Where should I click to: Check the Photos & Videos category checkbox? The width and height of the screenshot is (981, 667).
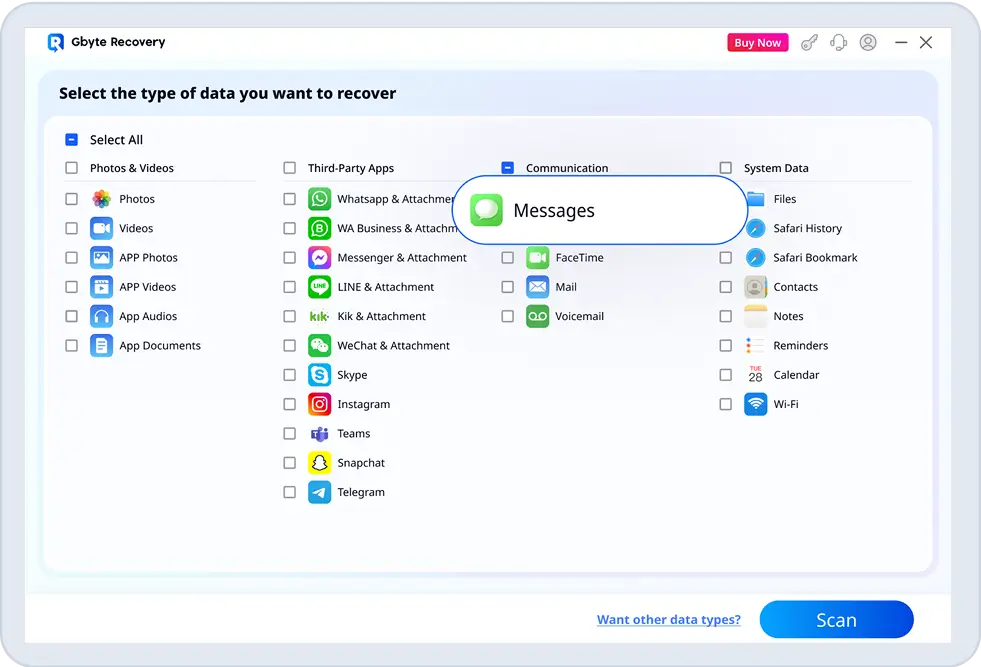(71, 168)
